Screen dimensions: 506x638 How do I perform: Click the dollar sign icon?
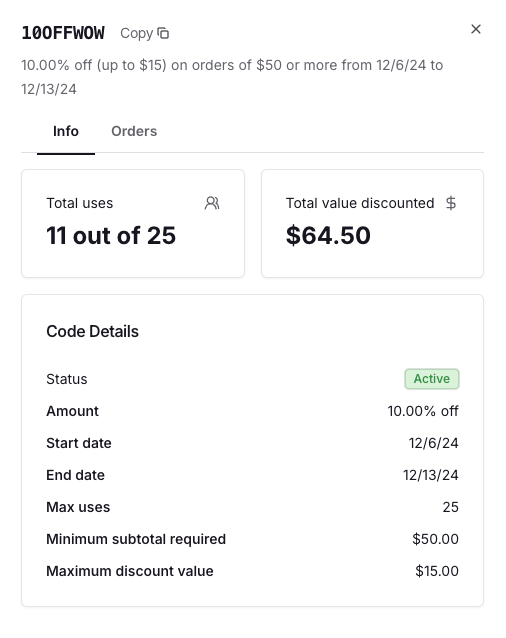(x=451, y=203)
